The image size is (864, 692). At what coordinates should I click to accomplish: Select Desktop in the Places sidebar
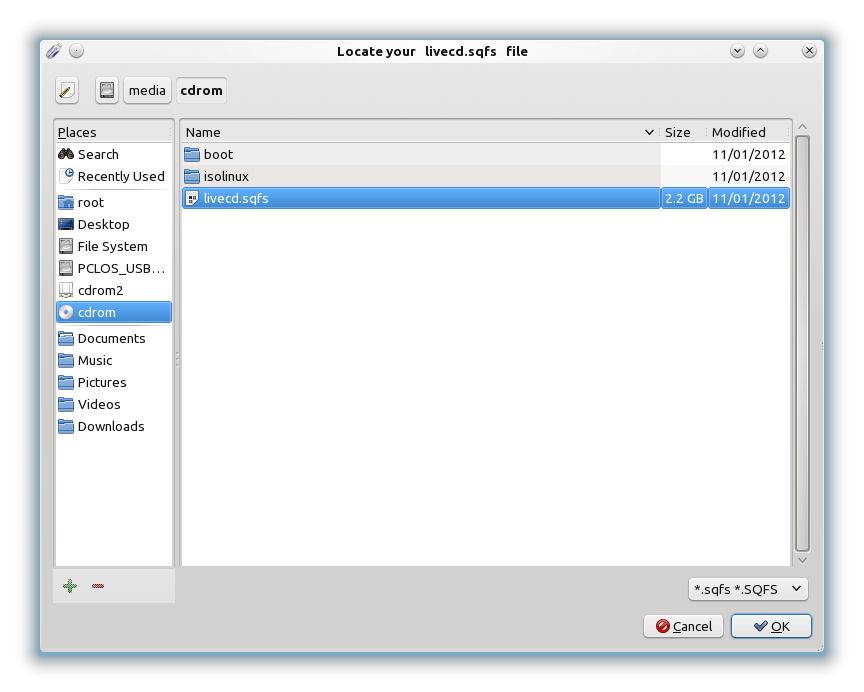click(114, 224)
